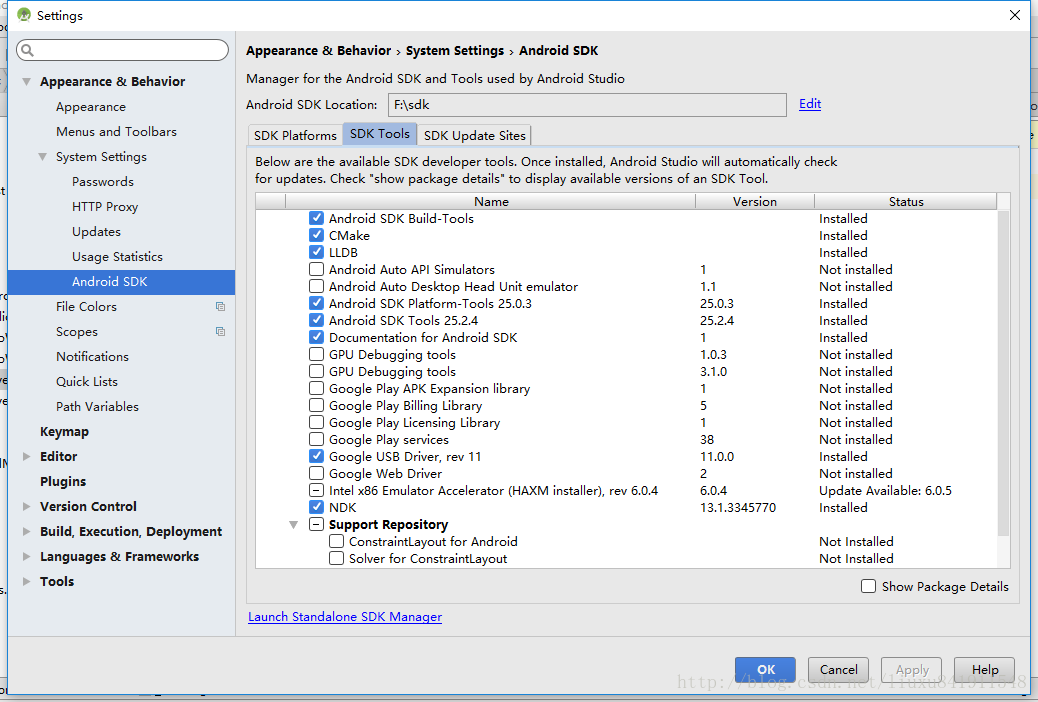Check Google Web Driver checkbox

coord(316,474)
